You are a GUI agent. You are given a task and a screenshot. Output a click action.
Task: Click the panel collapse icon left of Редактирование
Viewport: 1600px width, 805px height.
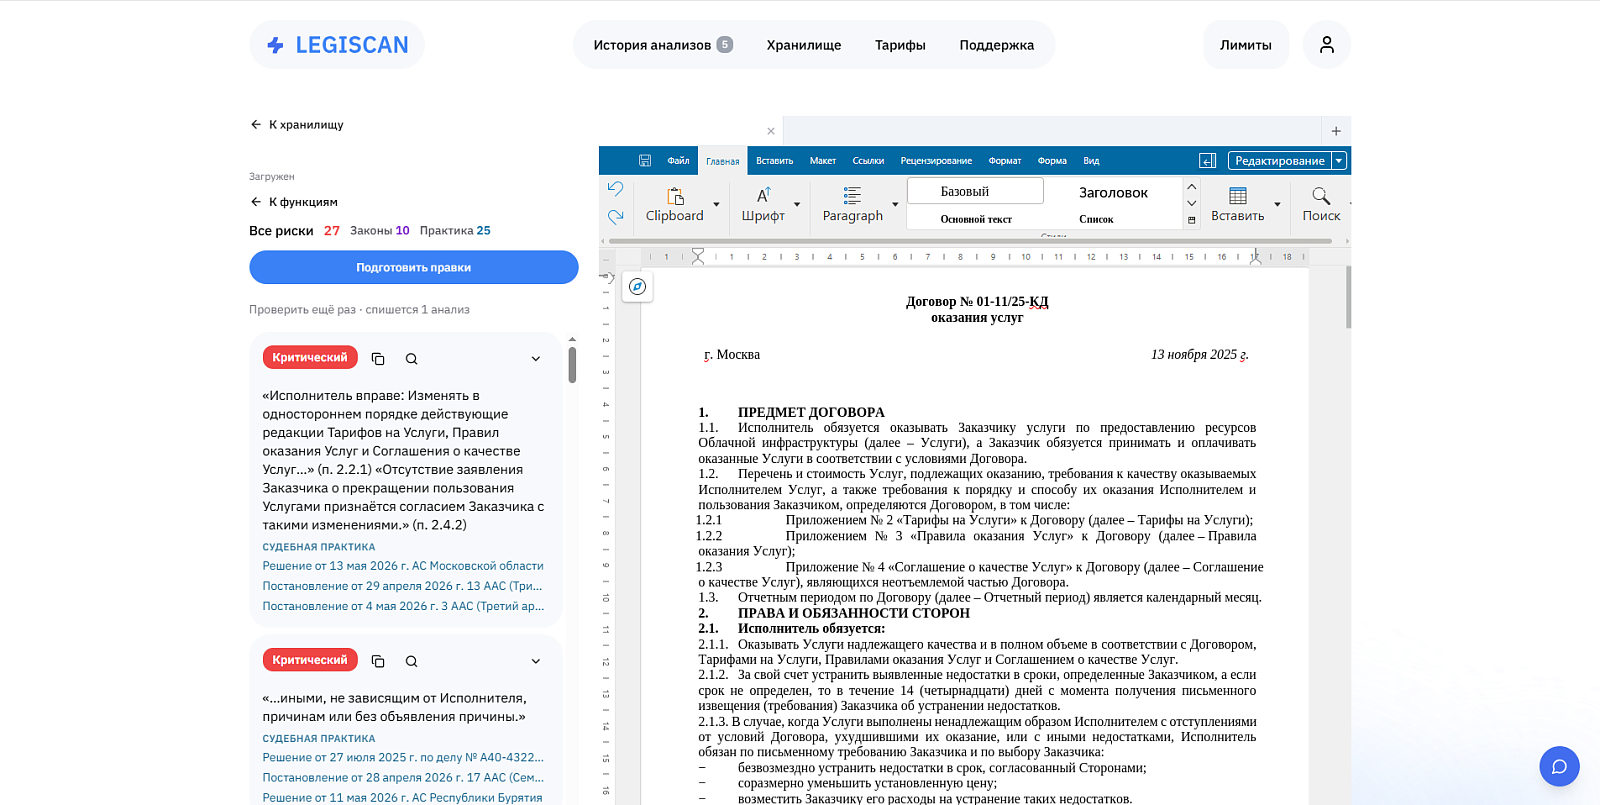[x=1208, y=161]
